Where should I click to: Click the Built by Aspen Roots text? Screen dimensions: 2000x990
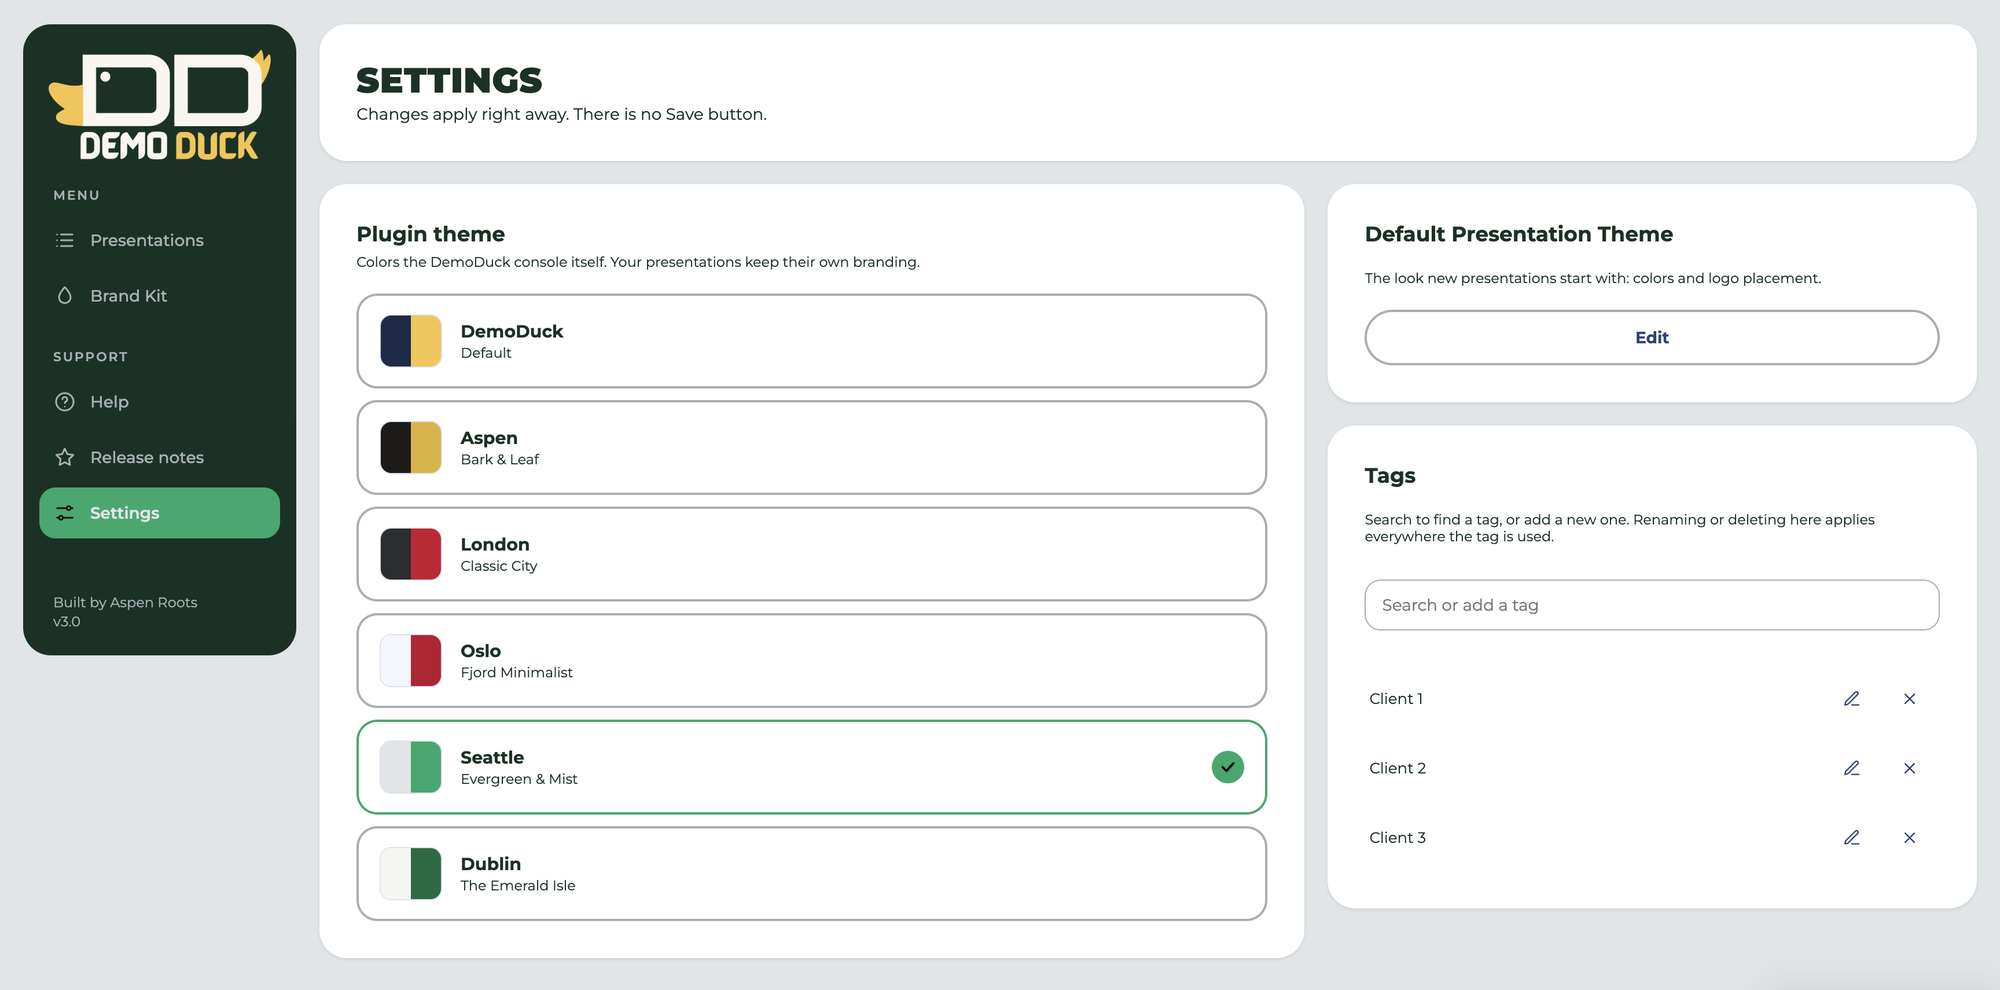coord(125,602)
